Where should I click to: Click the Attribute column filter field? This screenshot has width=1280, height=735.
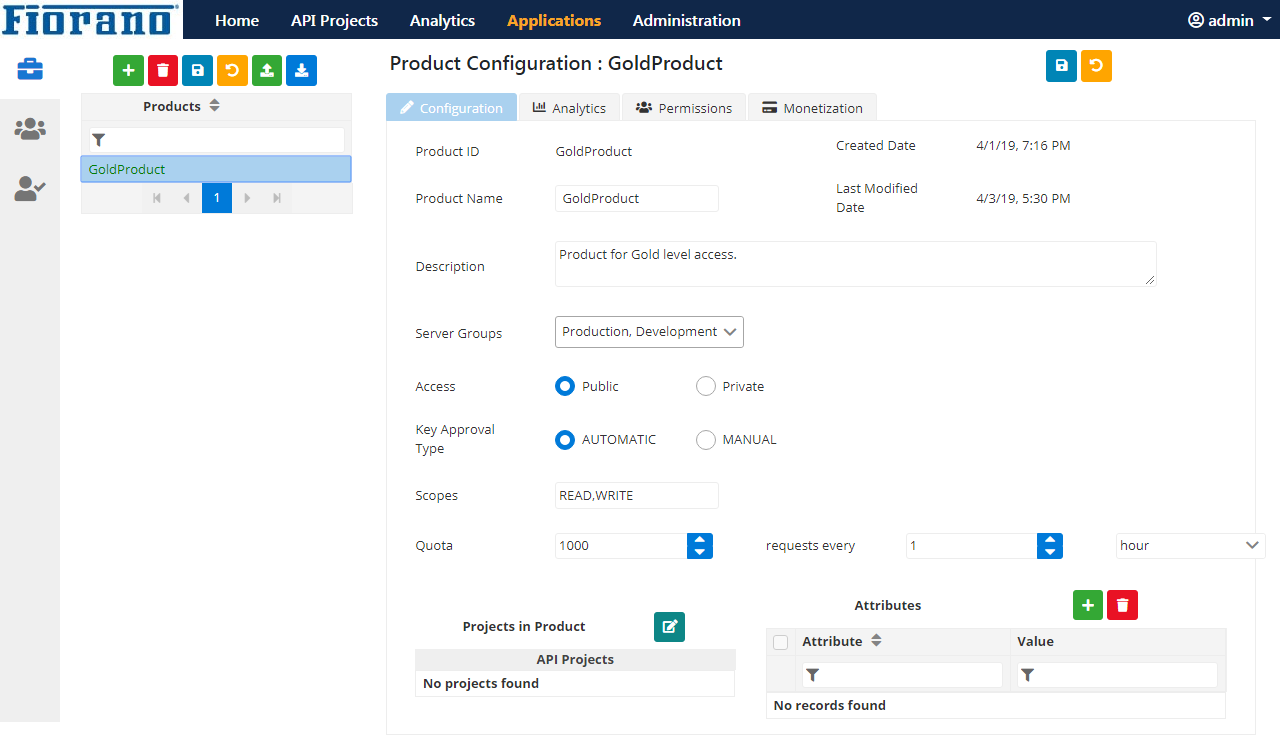coord(902,675)
